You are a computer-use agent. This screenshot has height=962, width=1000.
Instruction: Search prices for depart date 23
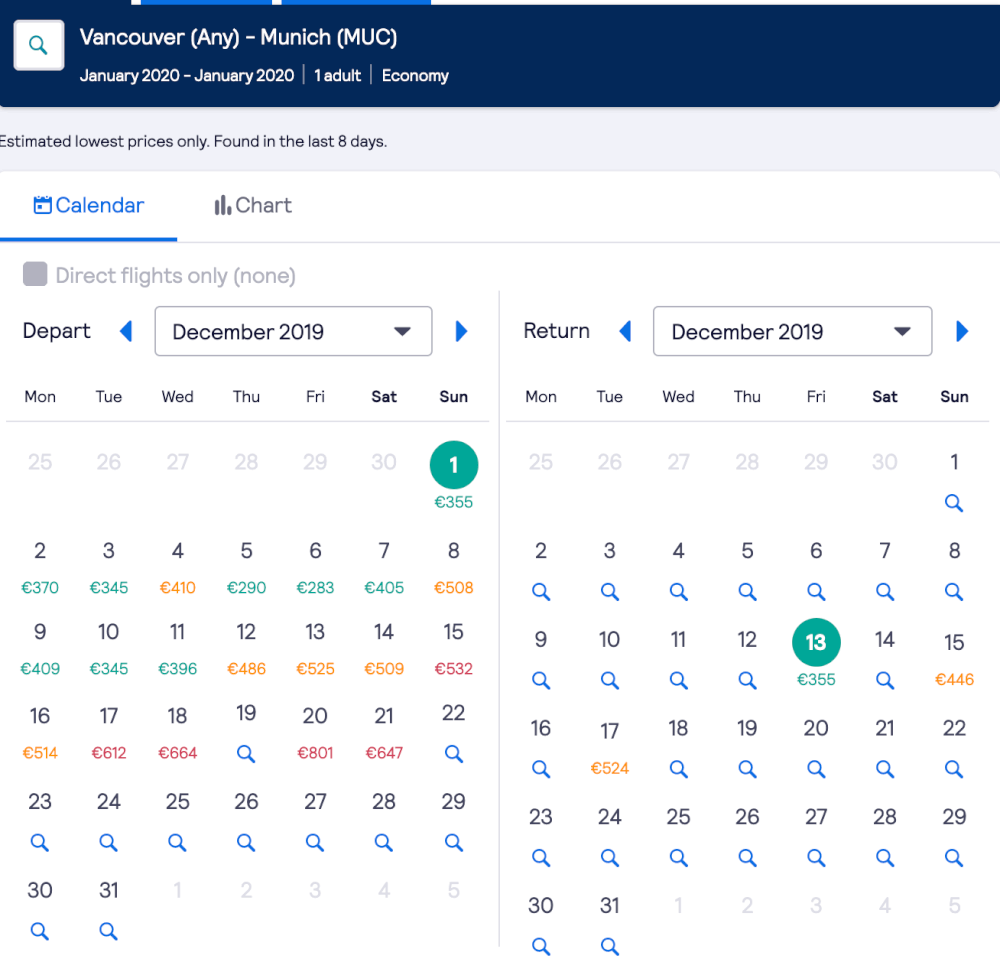tap(40, 843)
